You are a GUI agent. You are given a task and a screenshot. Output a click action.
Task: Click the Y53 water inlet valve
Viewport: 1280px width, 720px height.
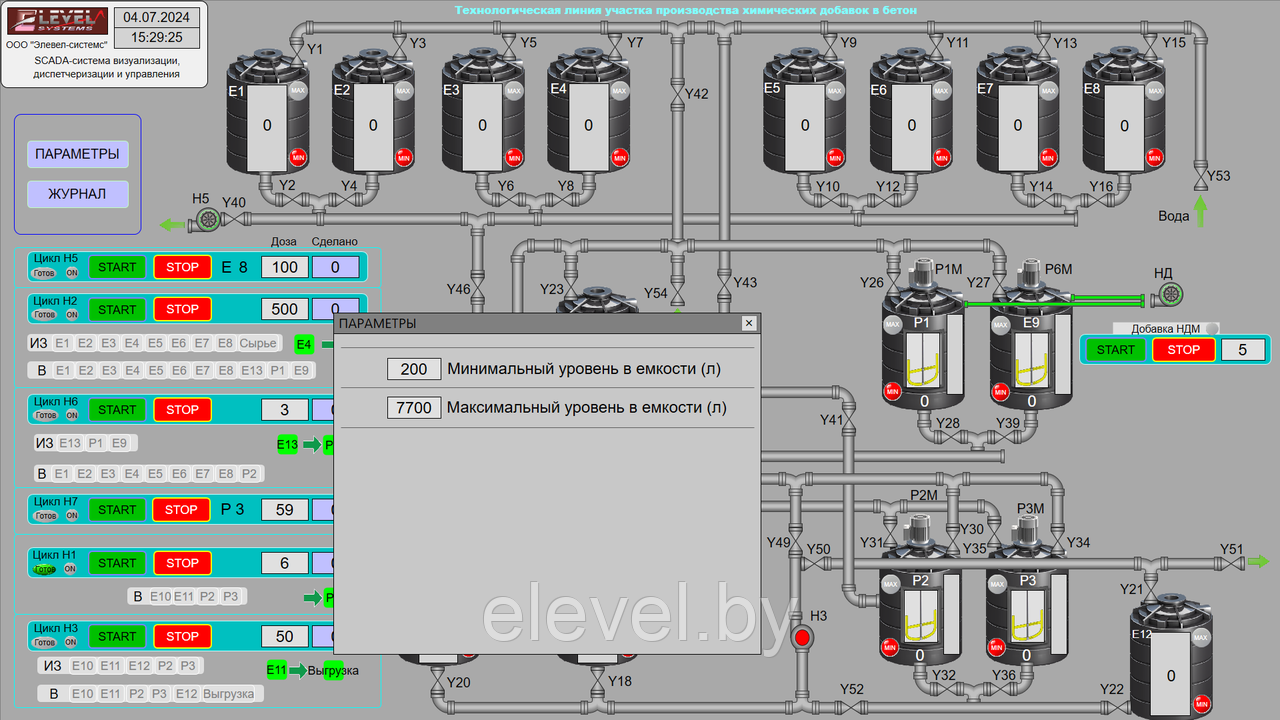click(x=1199, y=177)
